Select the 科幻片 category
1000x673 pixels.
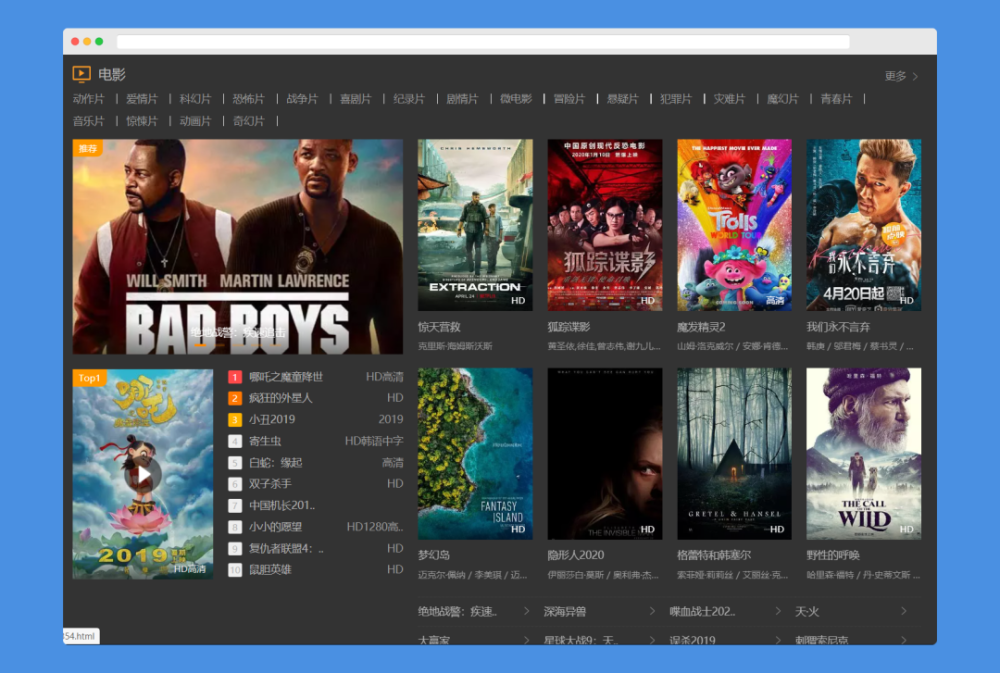point(195,99)
